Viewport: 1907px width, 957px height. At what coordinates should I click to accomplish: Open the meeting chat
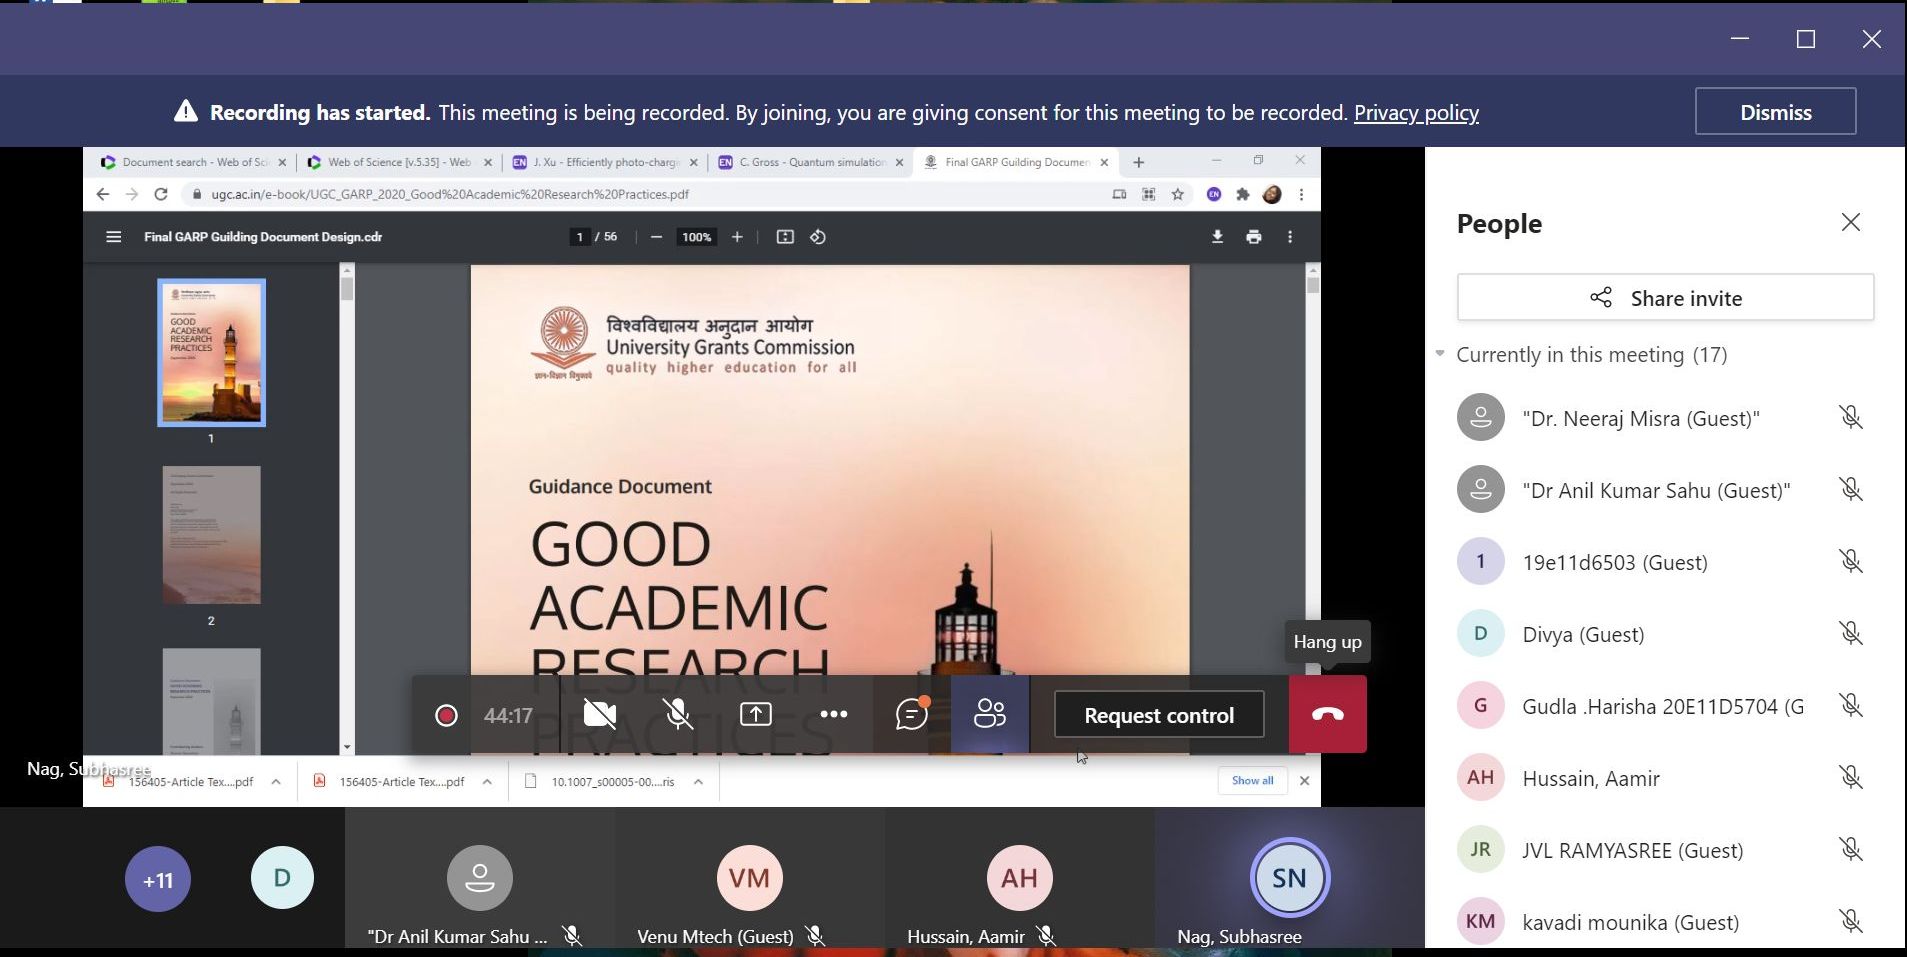point(911,714)
